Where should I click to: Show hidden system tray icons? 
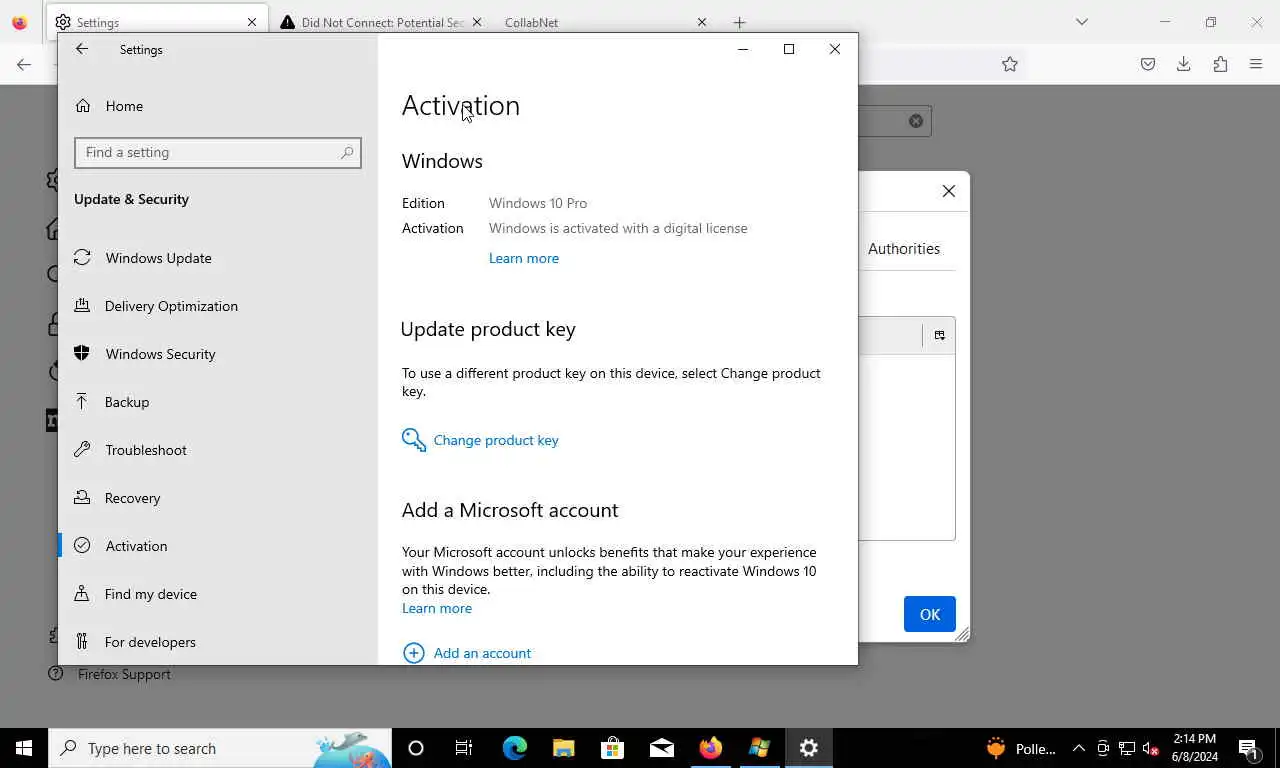click(1079, 748)
